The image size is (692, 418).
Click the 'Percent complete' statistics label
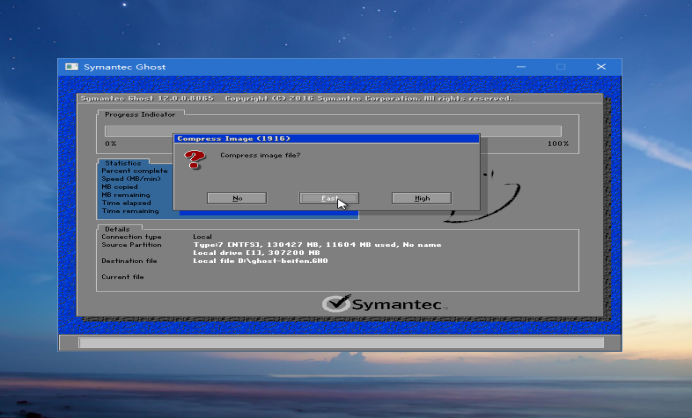135,171
